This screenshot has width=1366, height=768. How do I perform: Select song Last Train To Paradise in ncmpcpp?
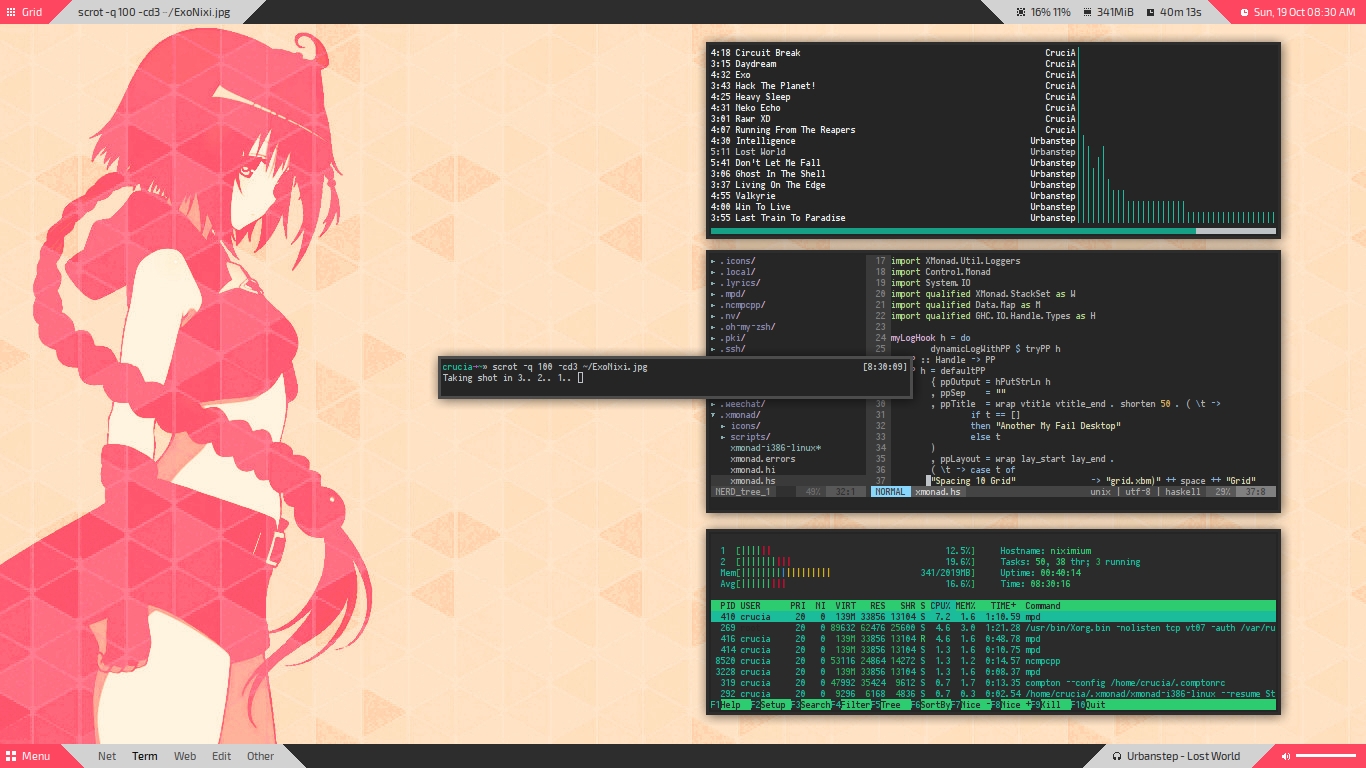(x=893, y=218)
